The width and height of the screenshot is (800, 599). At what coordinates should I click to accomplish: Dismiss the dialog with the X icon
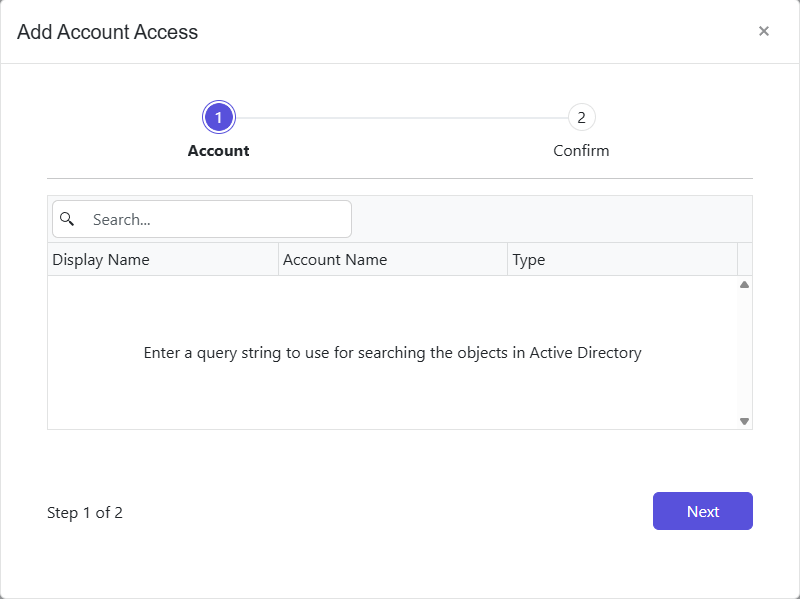pyautogui.click(x=764, y=31)
